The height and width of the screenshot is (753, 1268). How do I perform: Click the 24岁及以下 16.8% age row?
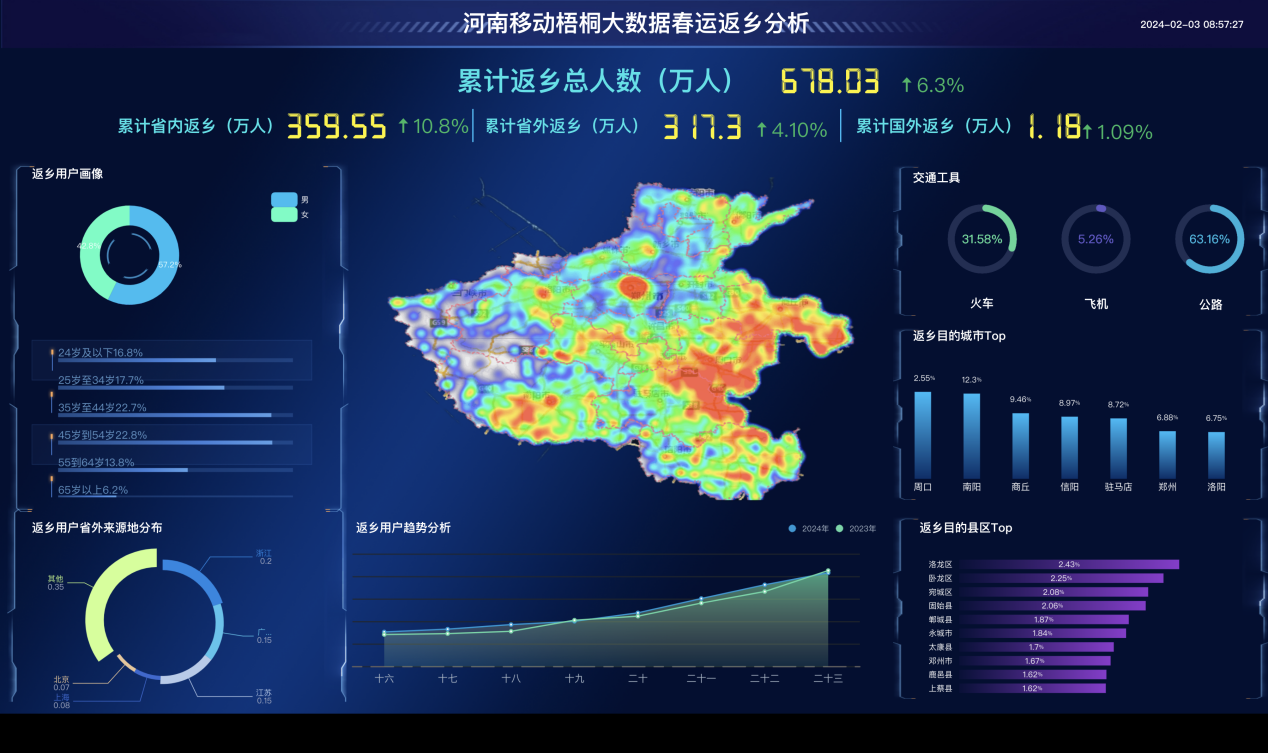point(175,353)
